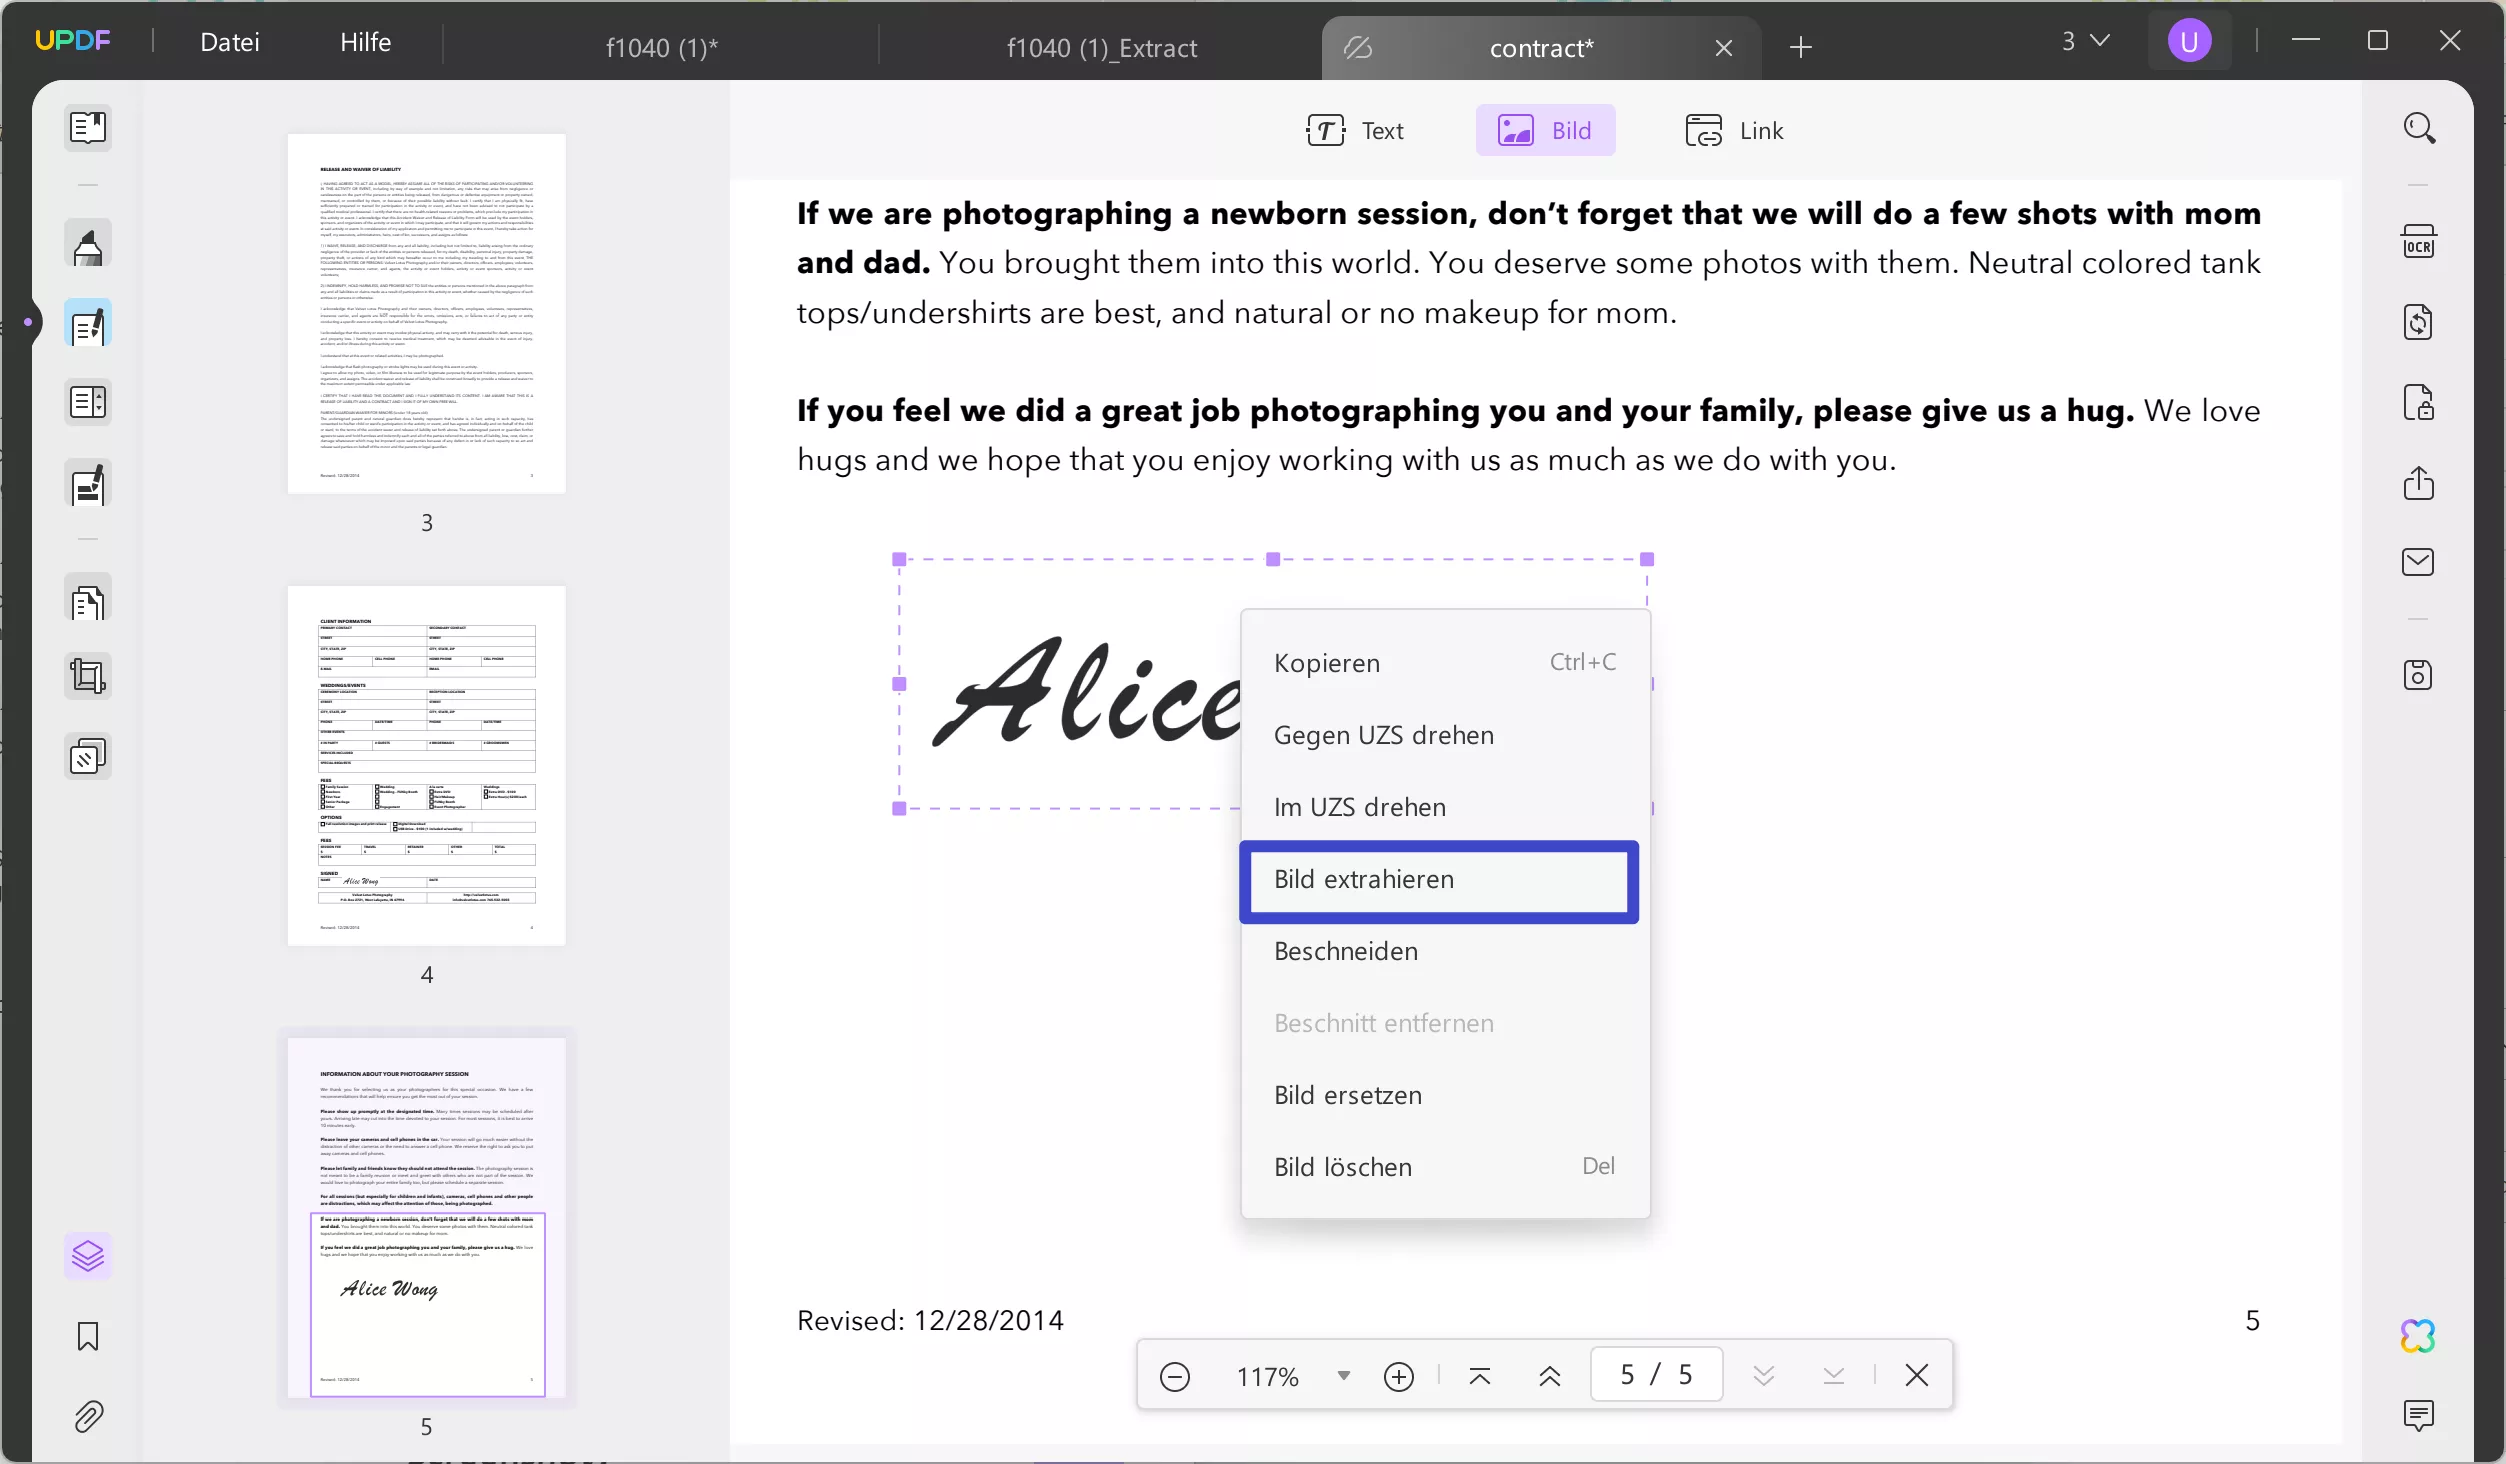Switch to f1040 (1)_Extract tab
2506x1464 pixels.
1101,48
